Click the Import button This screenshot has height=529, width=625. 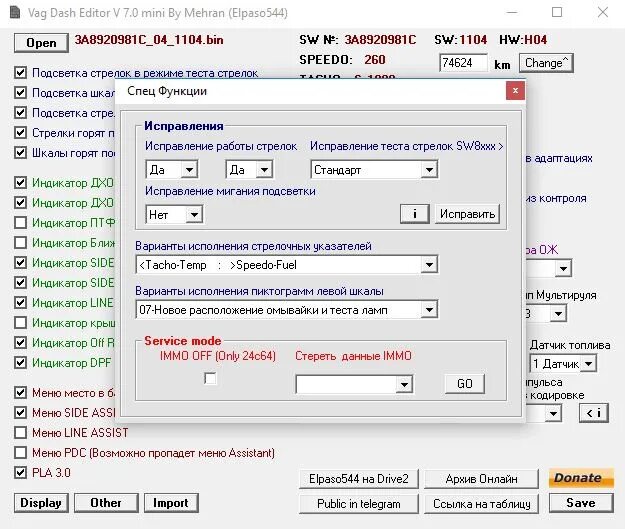(171, 503)
